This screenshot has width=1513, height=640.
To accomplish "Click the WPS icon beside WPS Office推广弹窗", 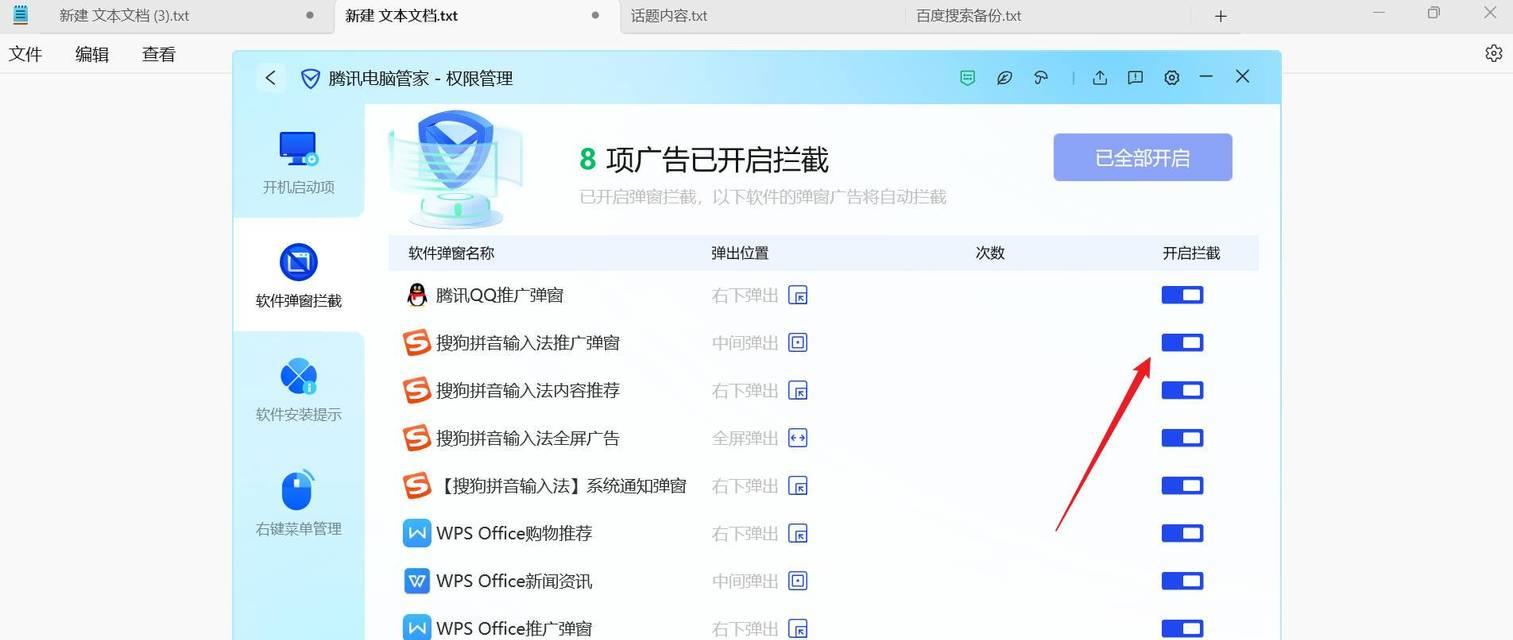I will tap(417, 628).
